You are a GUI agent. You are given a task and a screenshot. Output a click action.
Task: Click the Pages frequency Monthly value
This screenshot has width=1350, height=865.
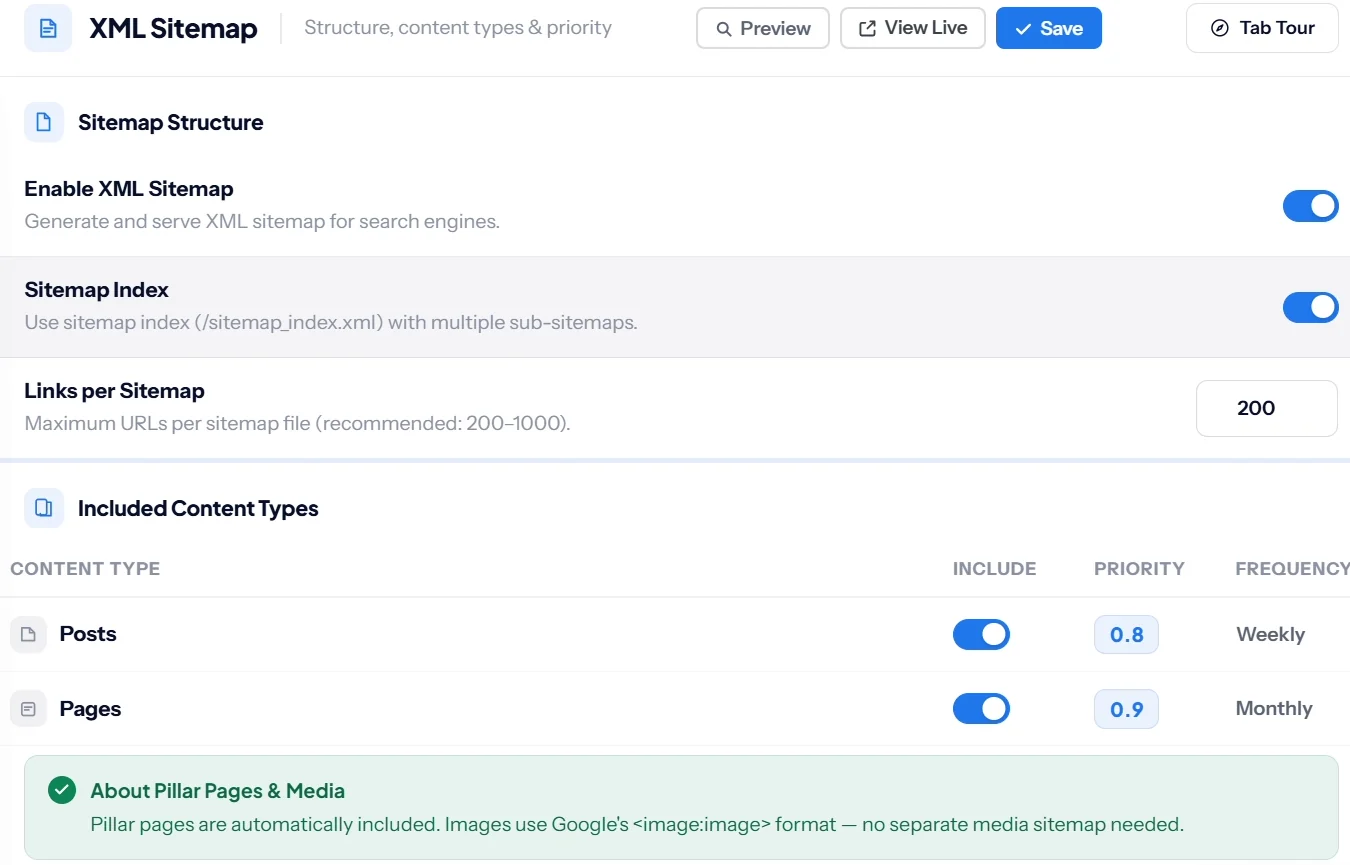point(1274,708)
